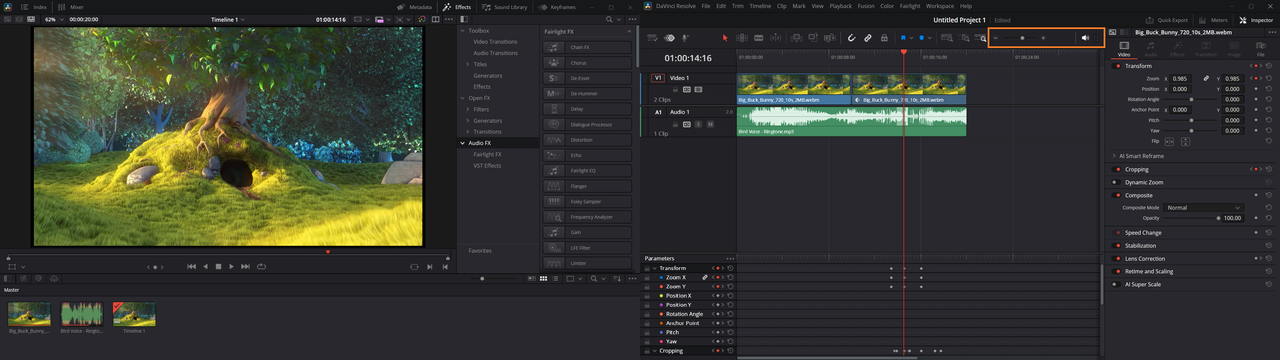Viewport: 1280px width, 360px height.
Task: Open the Workspace menu
Action: point(940,6)
